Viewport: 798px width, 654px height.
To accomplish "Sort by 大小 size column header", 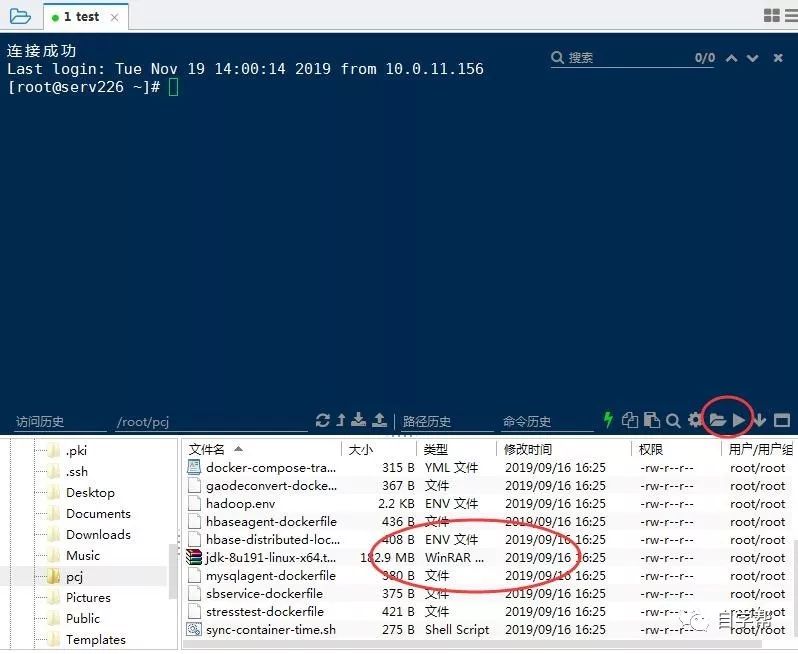I will [379, 449].
